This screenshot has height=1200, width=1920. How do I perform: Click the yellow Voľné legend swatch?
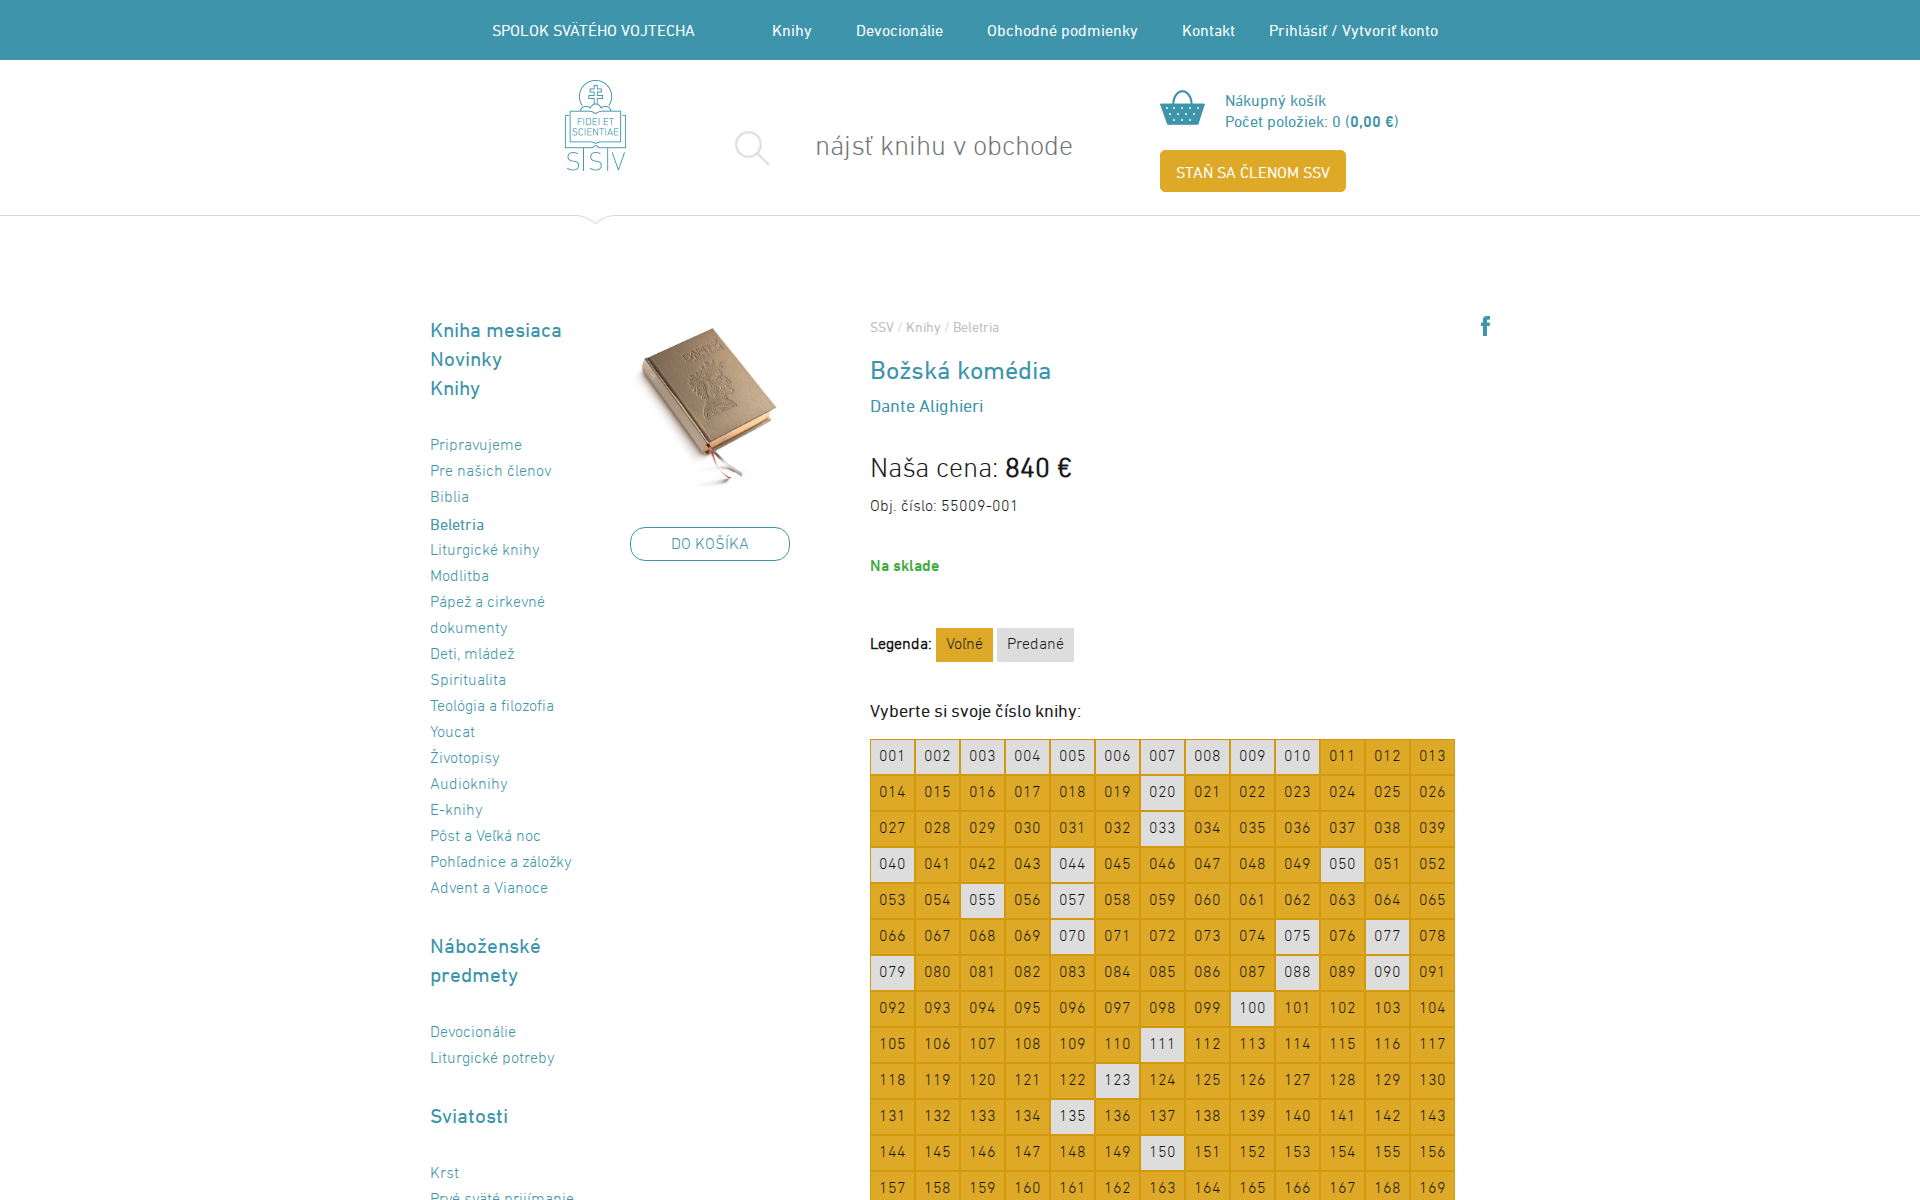point(964,645)
